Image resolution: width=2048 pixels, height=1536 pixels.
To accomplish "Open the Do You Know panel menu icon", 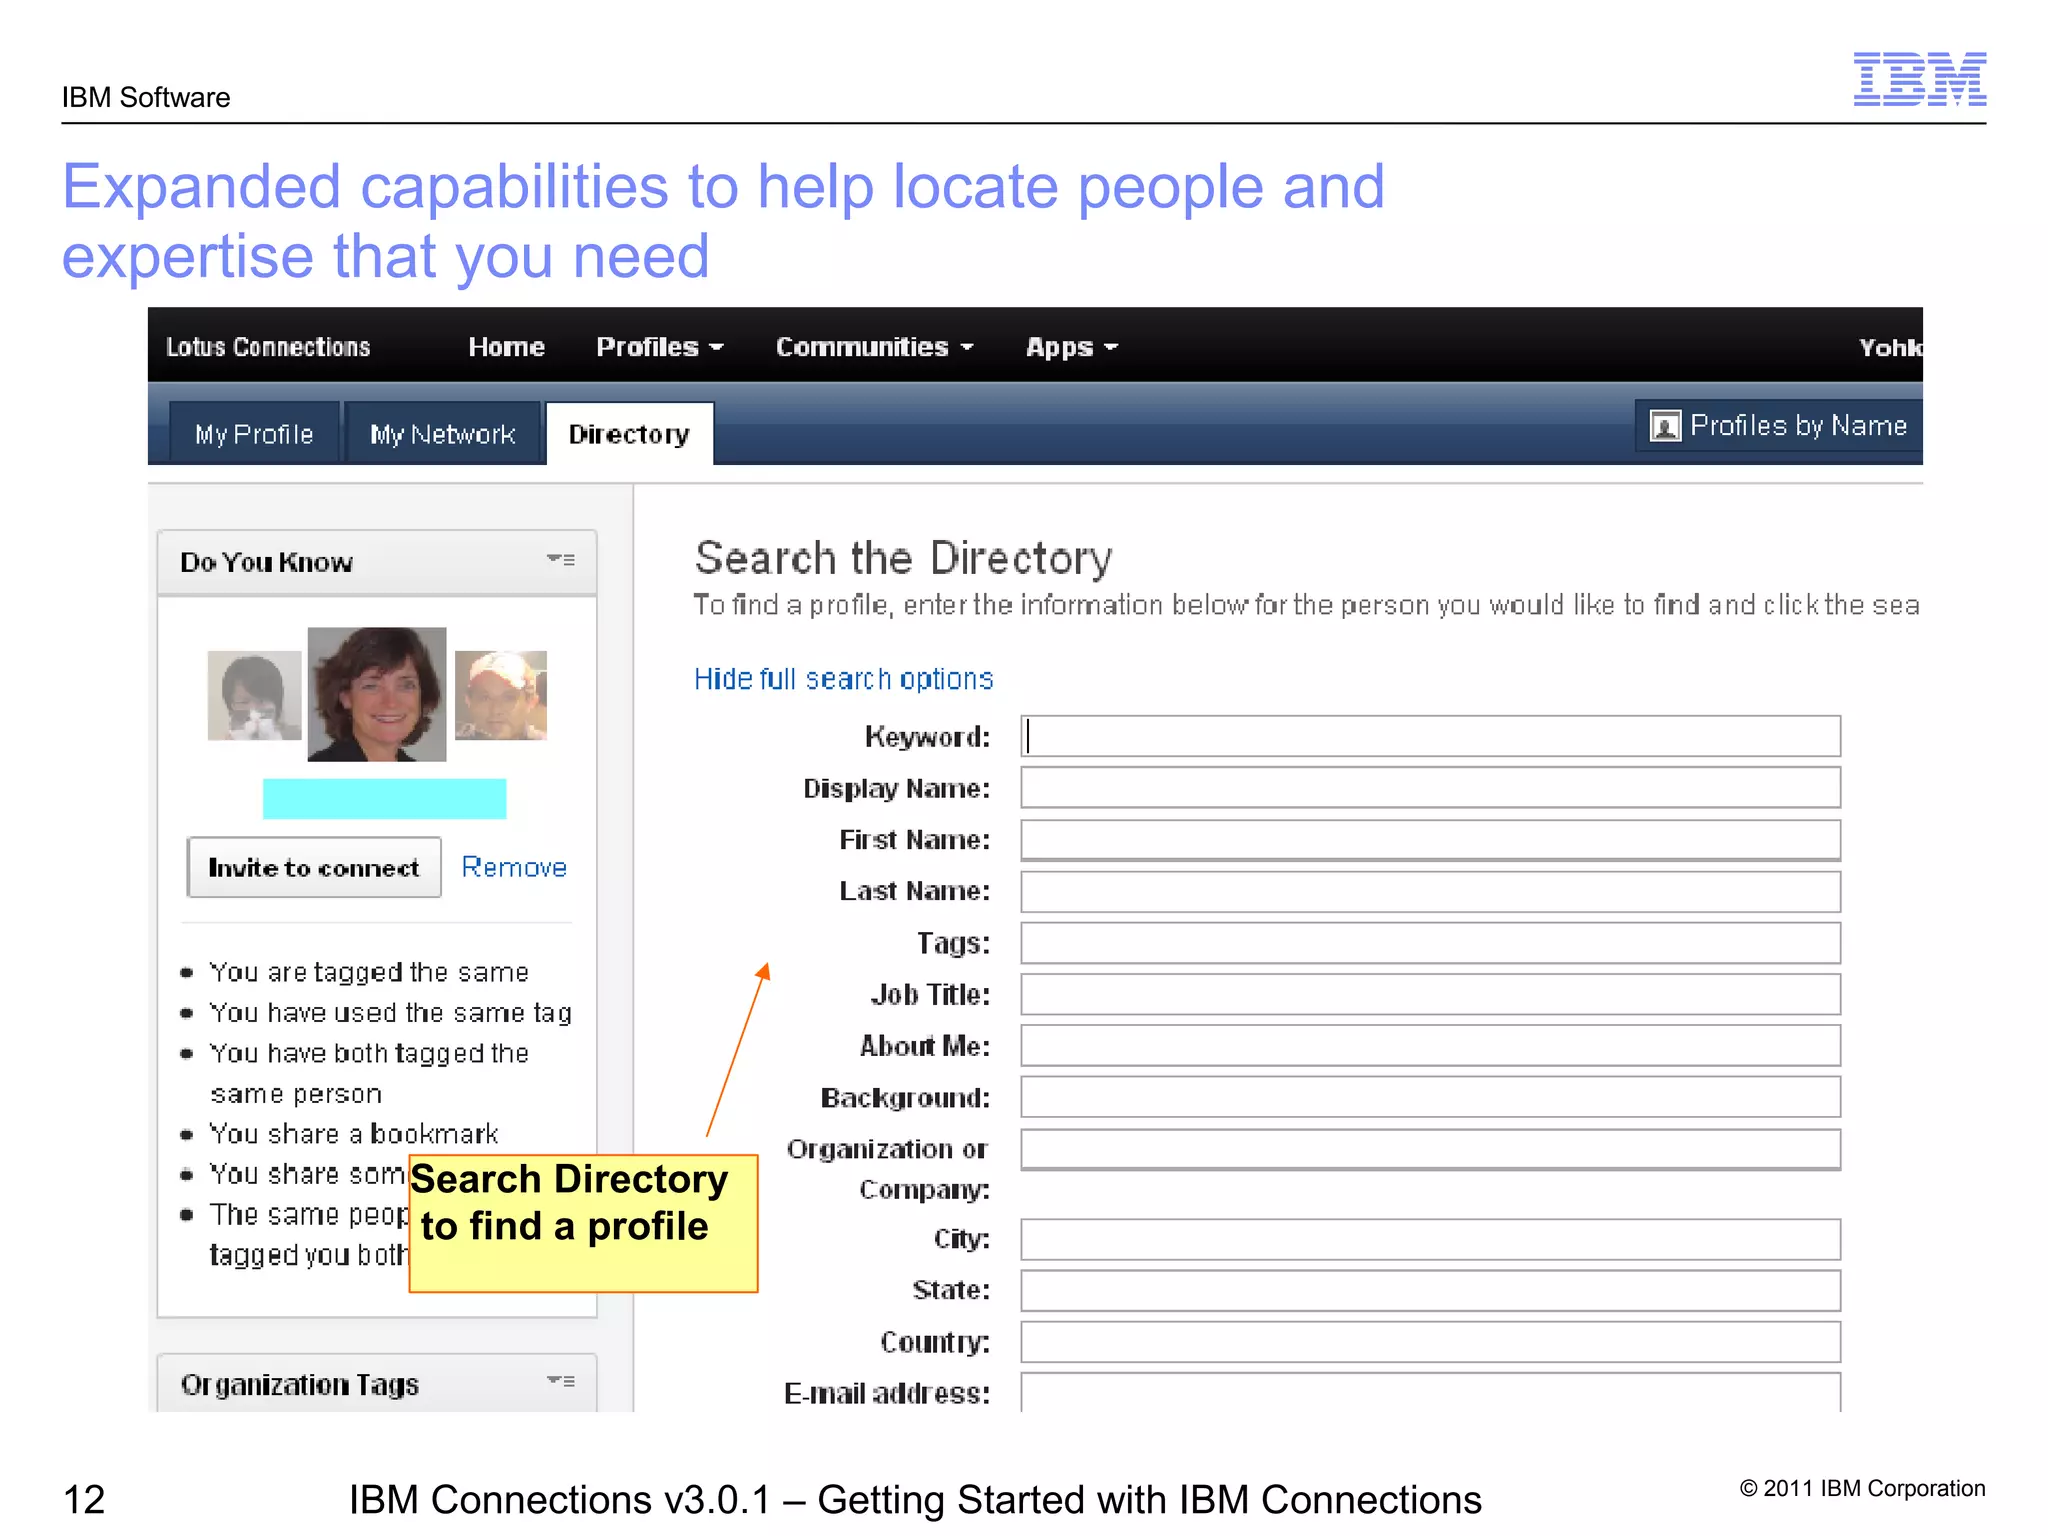I will [x=561, y=560].
